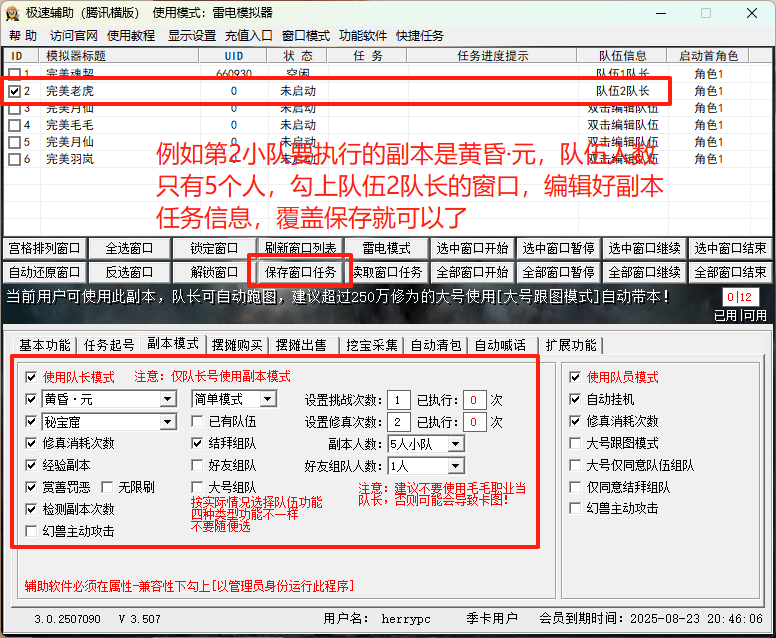This screenshot has width=776, height=638.
Task: Click the app icon in title bar
Action: [12, 13]
